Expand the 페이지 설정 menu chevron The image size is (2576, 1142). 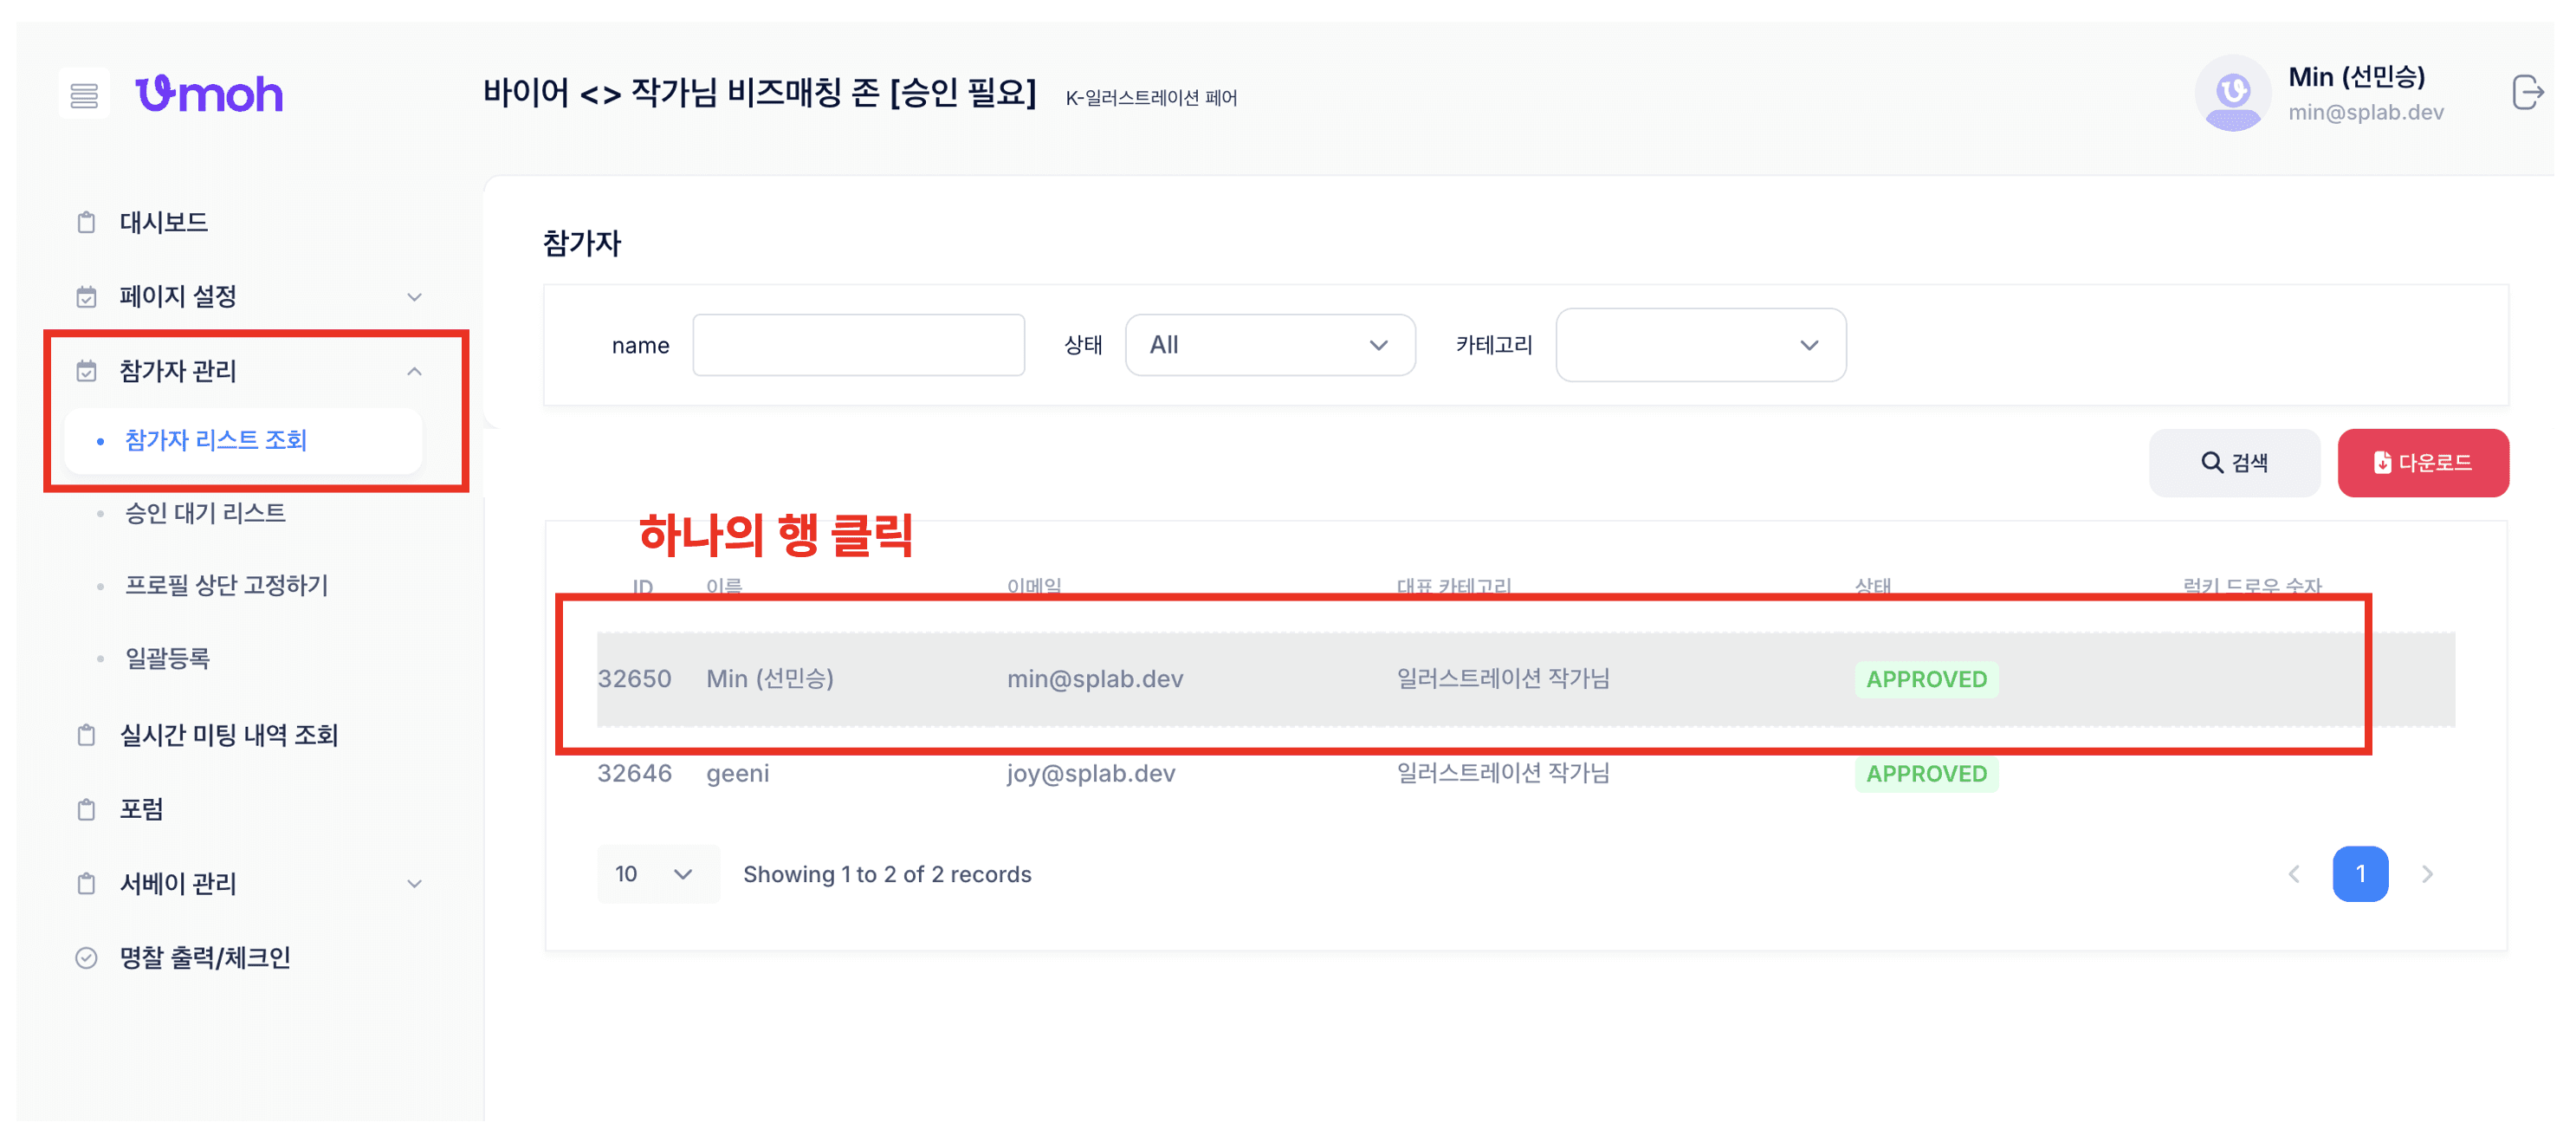click(x=414, y=297)
